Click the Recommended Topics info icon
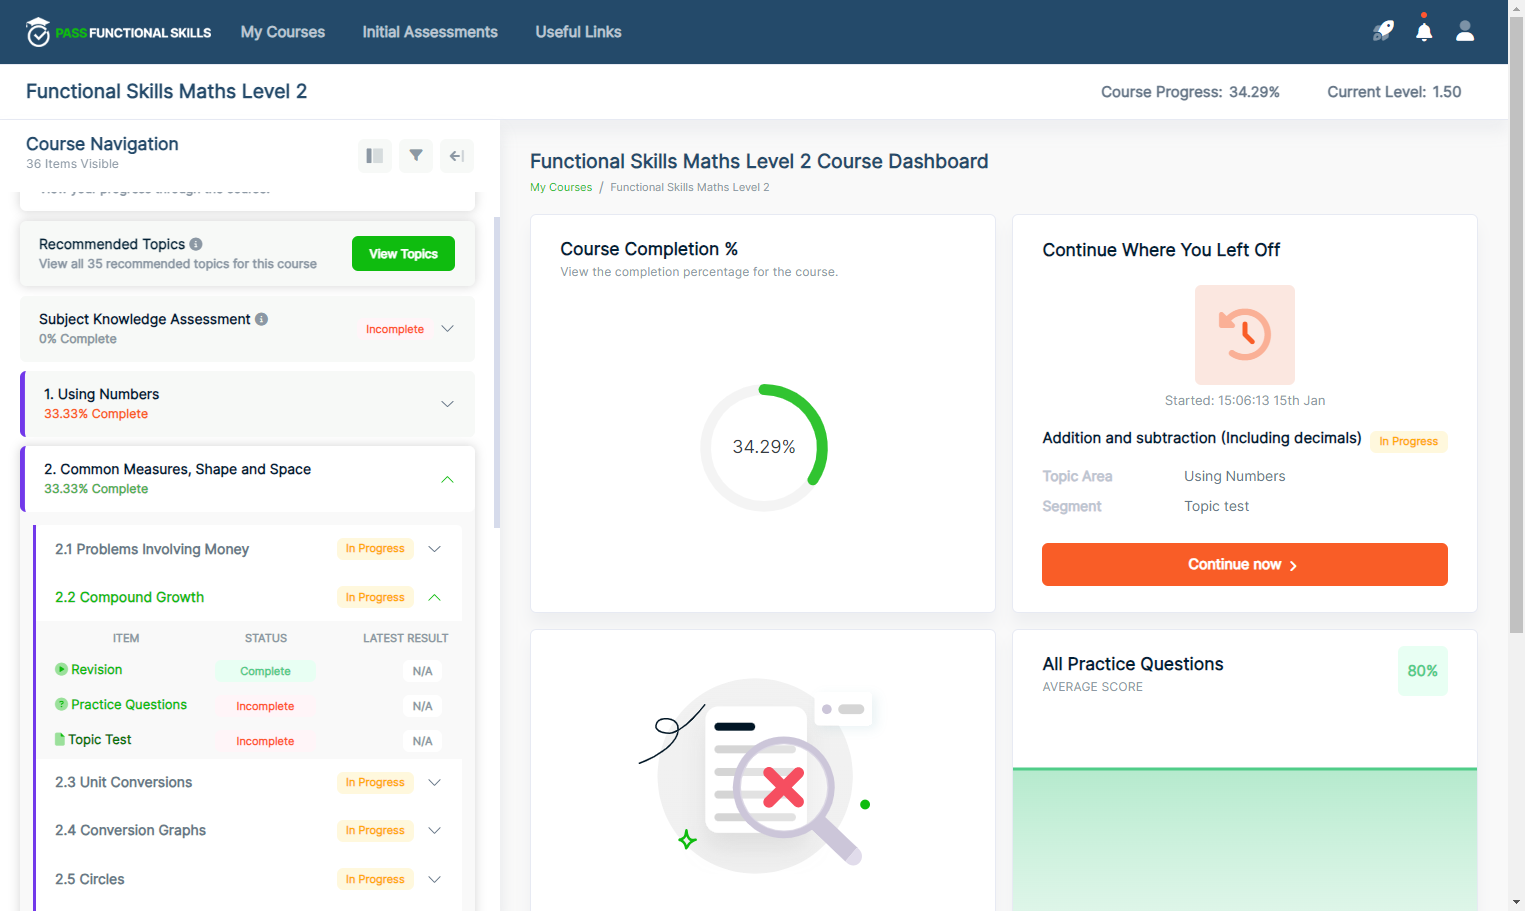This screenshot has height=911, width=1525. [x=196, y=244]
